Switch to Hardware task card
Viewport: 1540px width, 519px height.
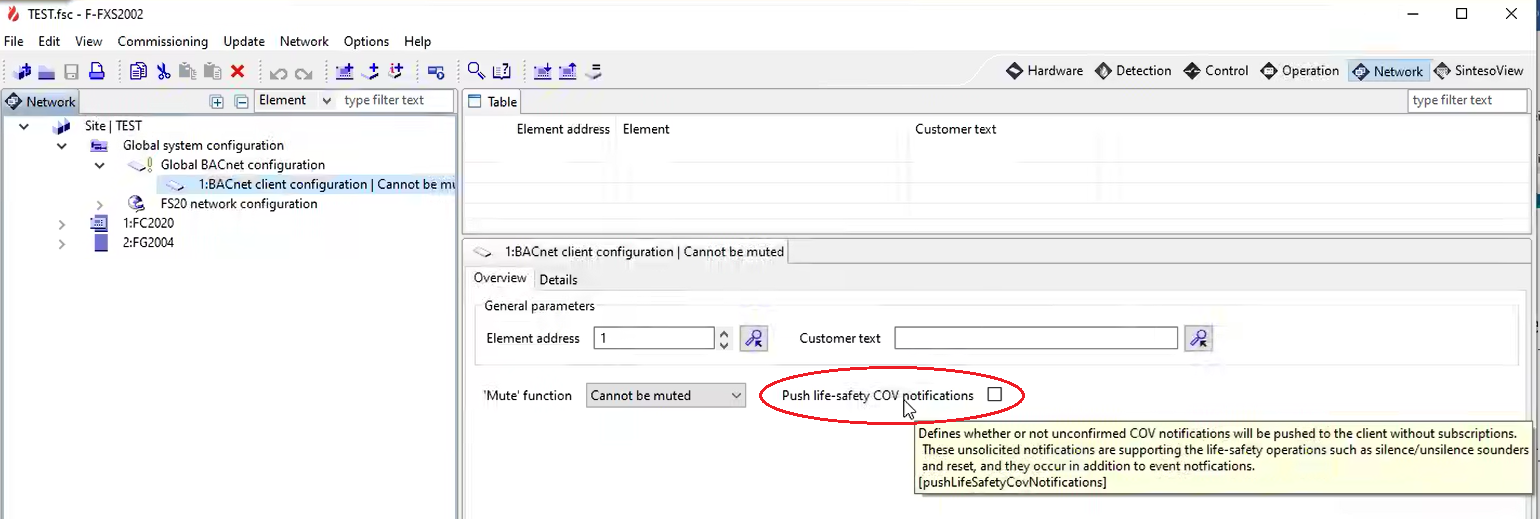click(1044, 71)
